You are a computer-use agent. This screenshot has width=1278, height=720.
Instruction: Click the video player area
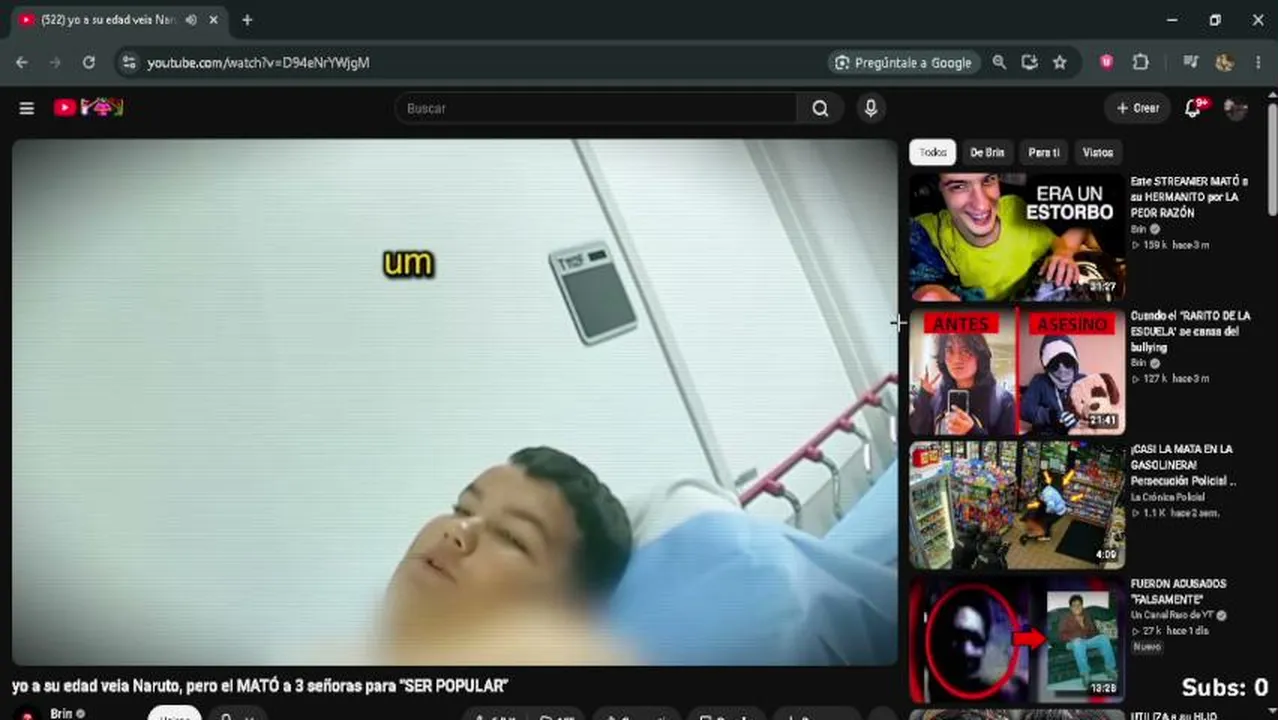[x=455, y=402]
